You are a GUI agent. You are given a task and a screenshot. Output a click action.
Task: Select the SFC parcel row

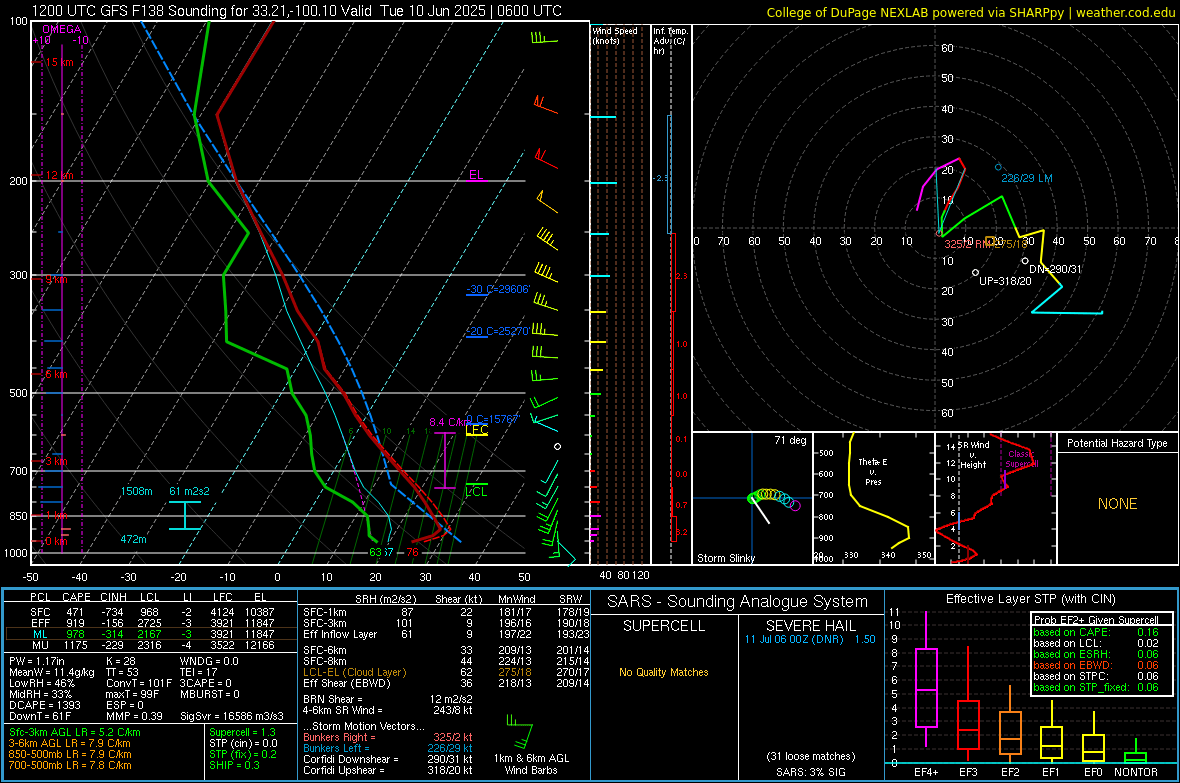(152, 612)
